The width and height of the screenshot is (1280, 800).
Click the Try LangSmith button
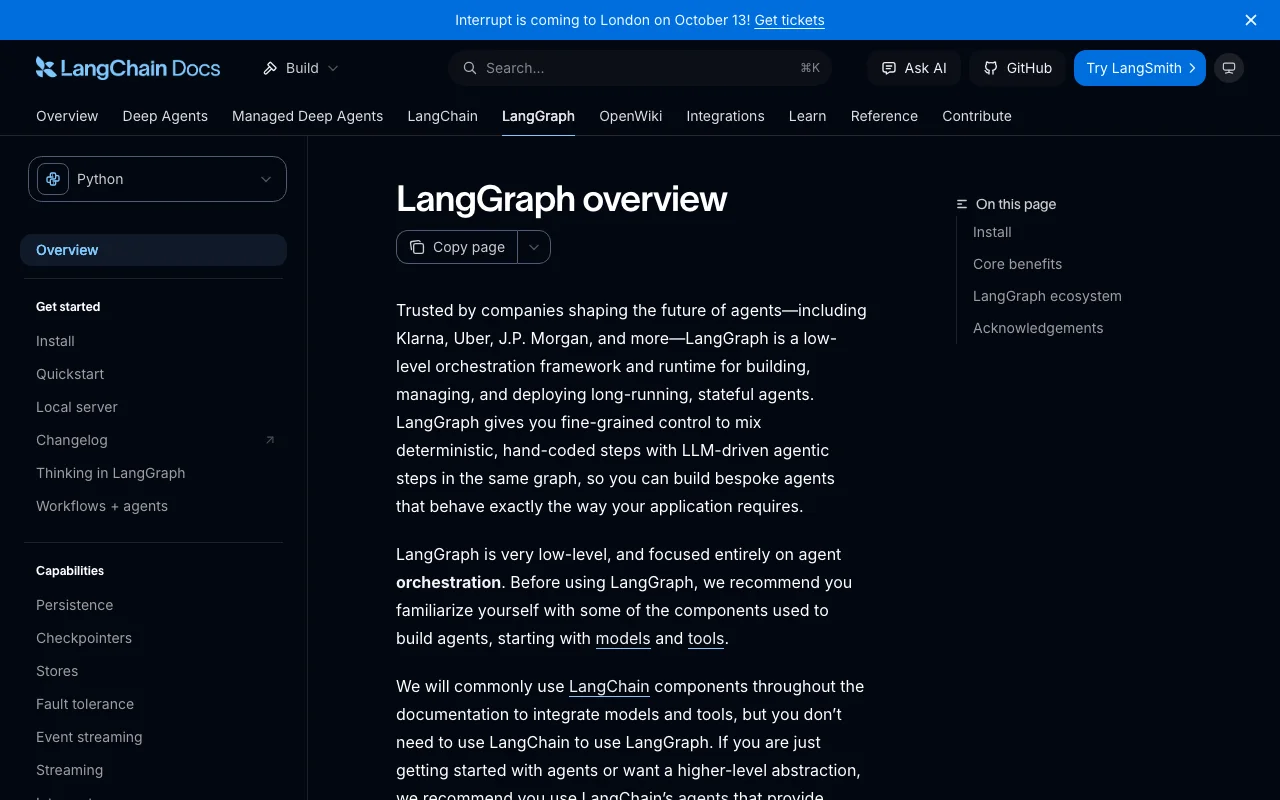(1140, 68)
